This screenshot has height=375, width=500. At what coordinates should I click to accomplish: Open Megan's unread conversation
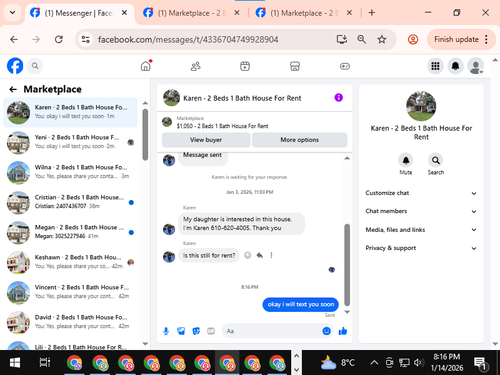70,232
